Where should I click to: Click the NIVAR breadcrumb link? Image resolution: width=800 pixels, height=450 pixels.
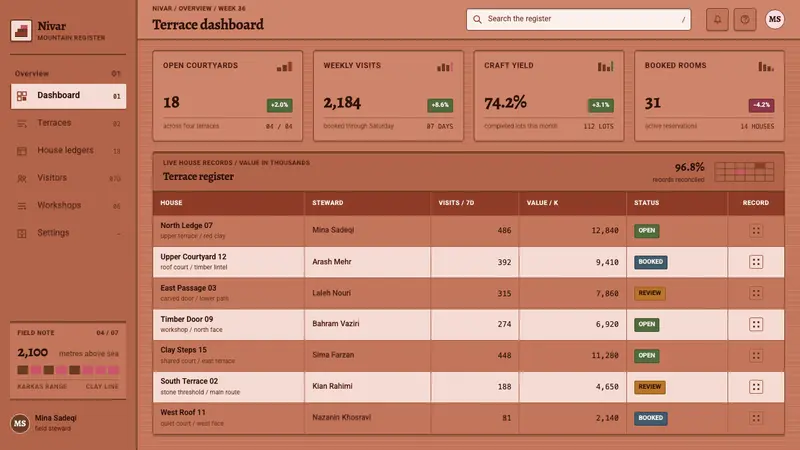point(162,8)
